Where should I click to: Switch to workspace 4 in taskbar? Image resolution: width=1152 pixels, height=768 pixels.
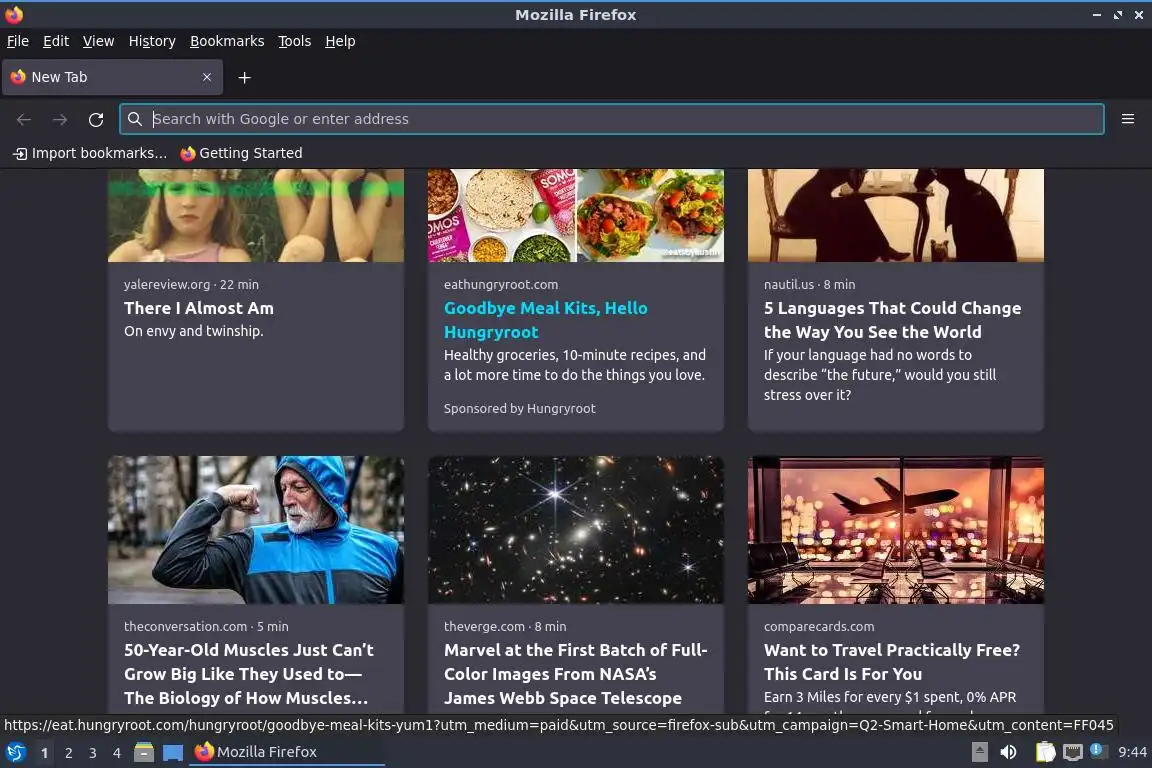pyautogui.click(x=116, y=753)
